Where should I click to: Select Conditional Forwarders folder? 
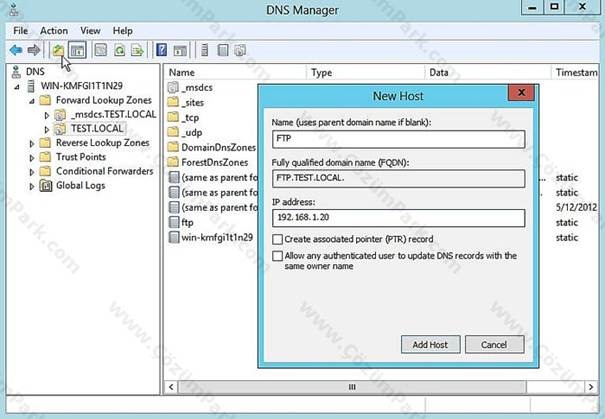coord(105,171)
